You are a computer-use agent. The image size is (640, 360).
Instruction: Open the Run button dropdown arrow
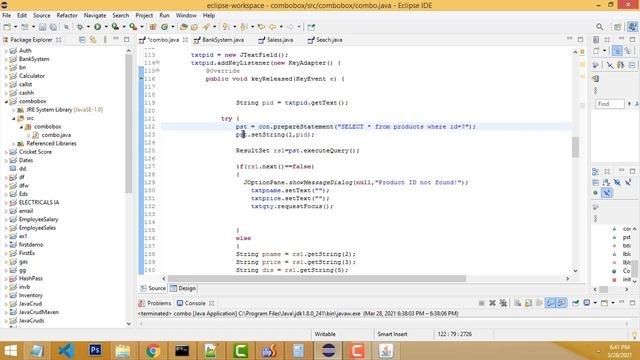coord(106,27)
